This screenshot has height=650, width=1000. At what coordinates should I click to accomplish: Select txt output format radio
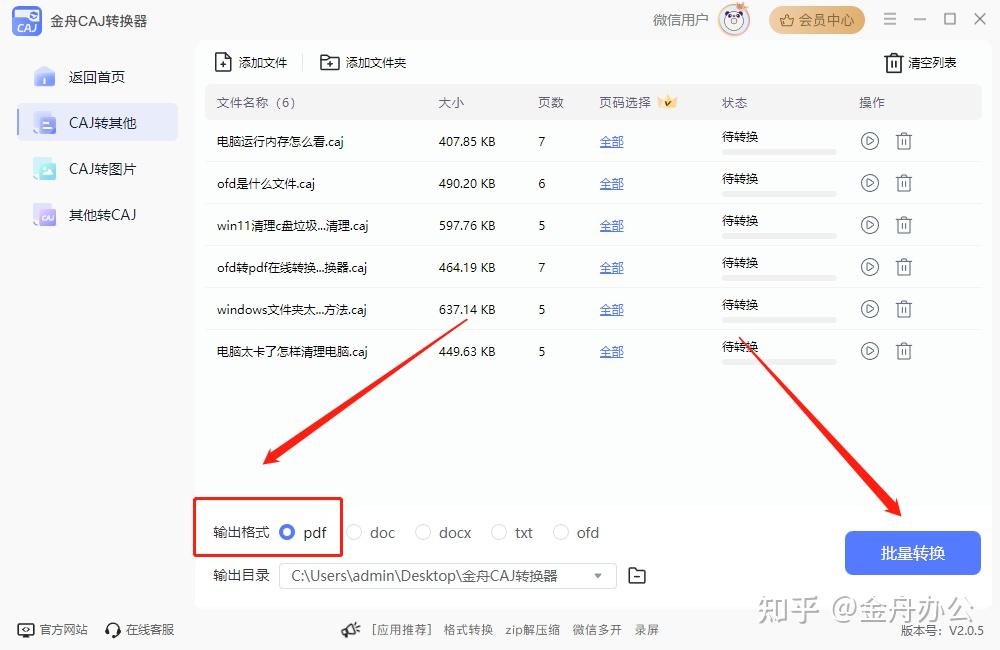click(499, 532)
